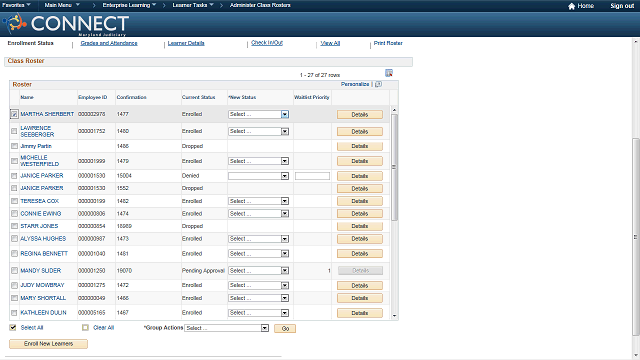Check the box for LAWRENCE SEEBERGER
The height and width of the screenshot is (360, 640).
[14, 131]
